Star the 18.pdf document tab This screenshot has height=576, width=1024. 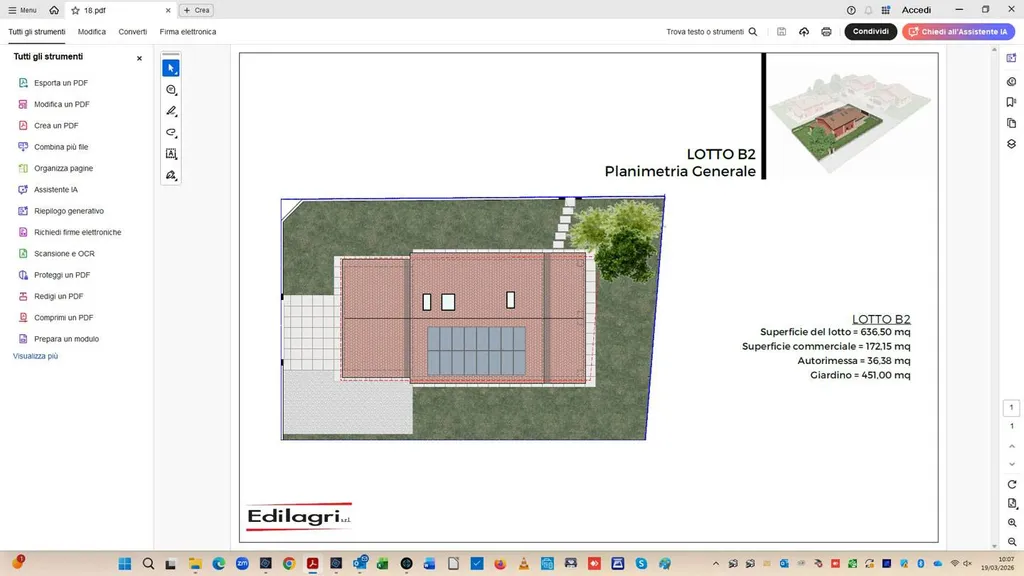pyautogui.click(x=75, y=10)
